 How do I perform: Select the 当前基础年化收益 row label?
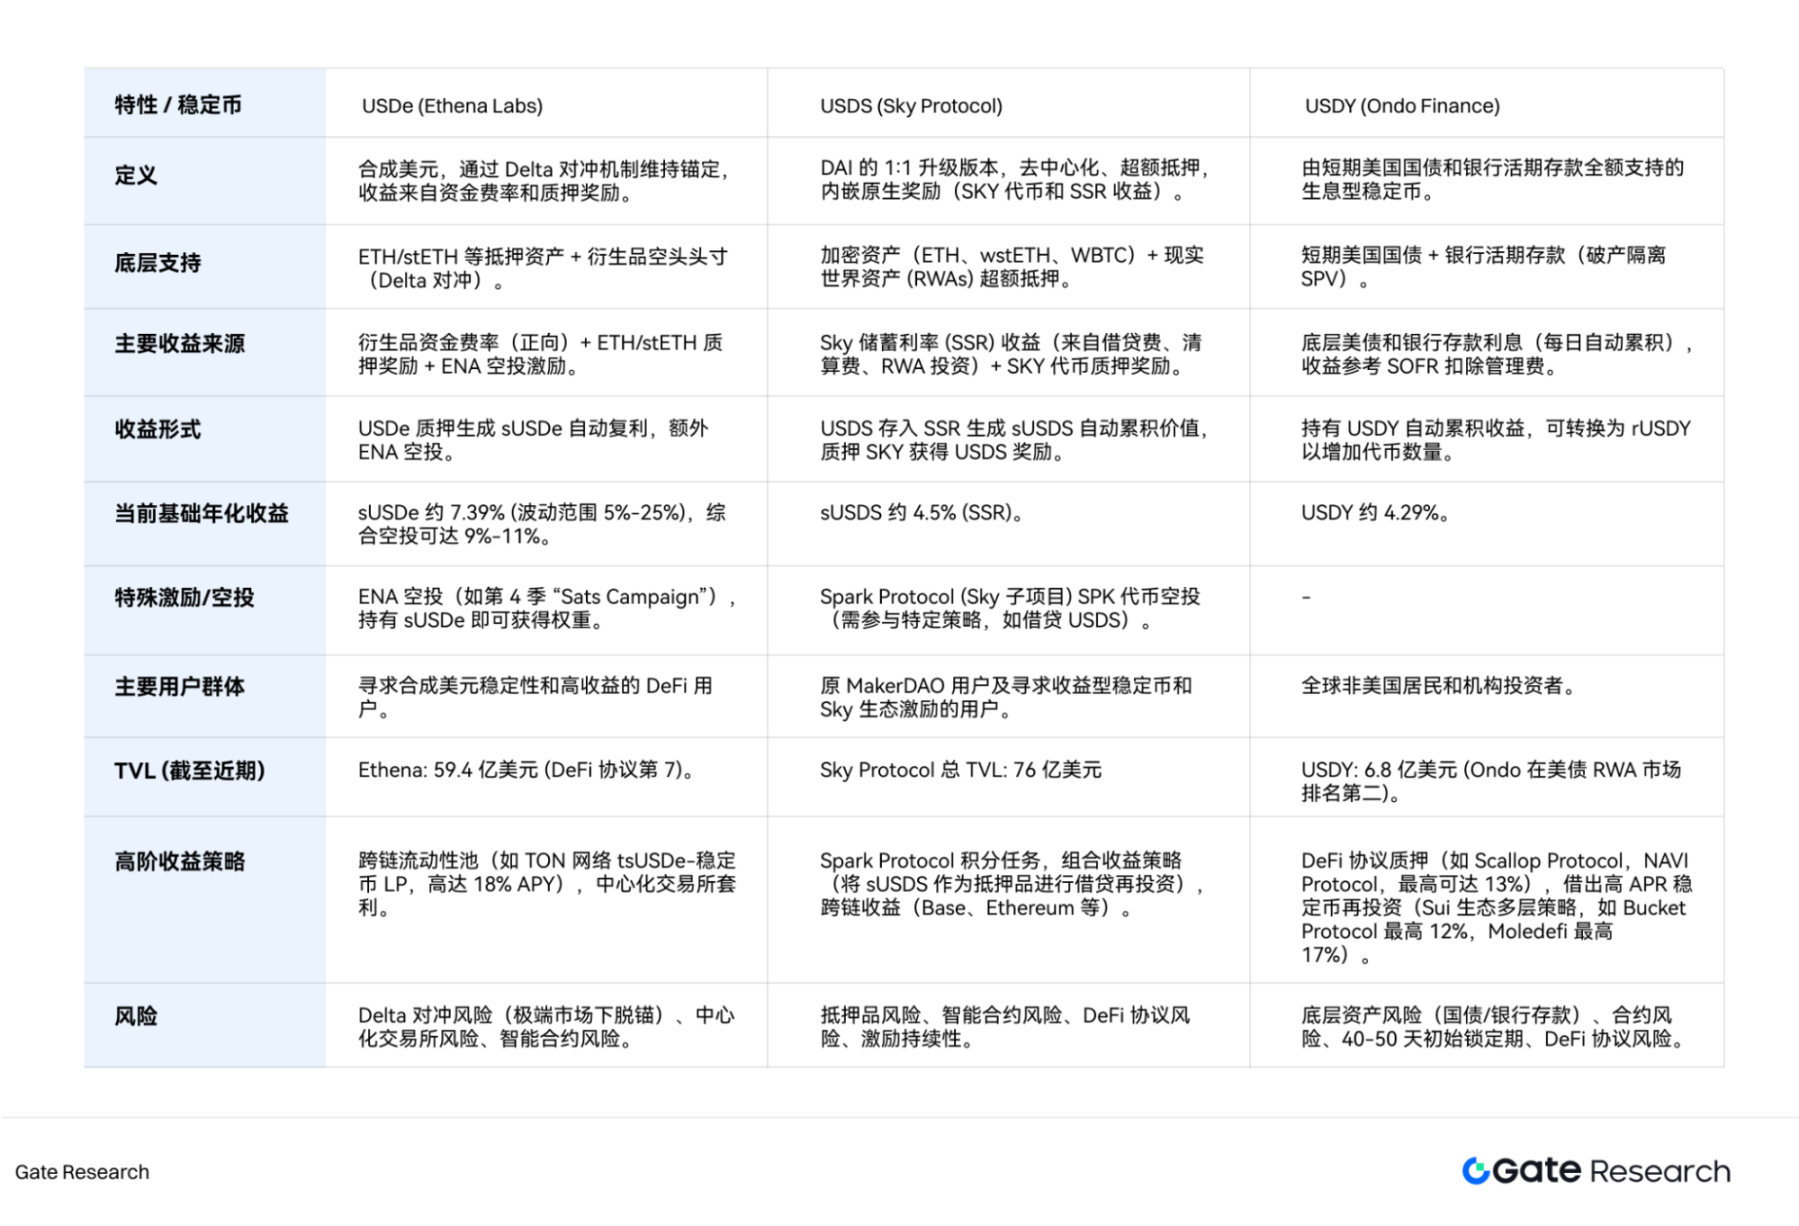[201, 514]
